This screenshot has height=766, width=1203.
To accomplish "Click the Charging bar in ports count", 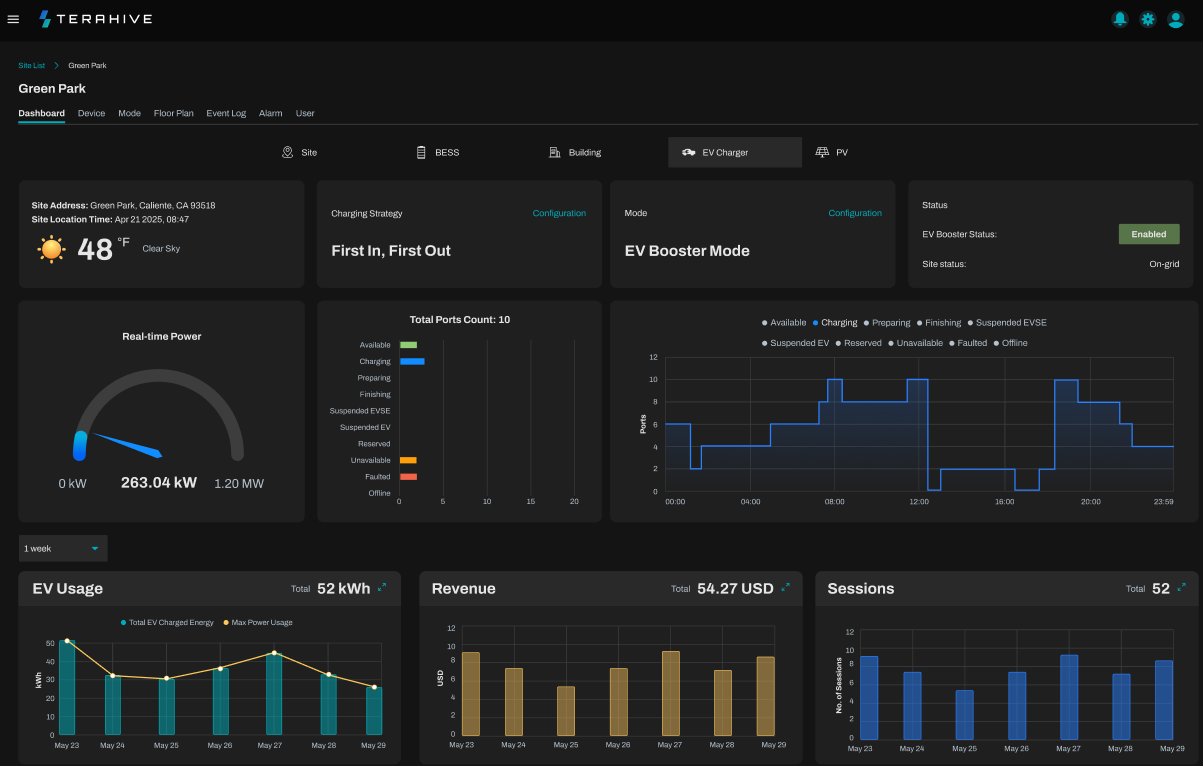I will (x=412, y=361).
